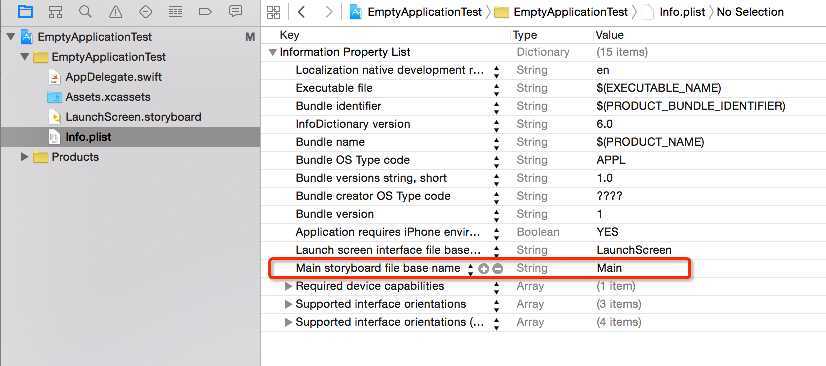
Task: Open the Issue navigator warning icon
Action: point(115,12)
